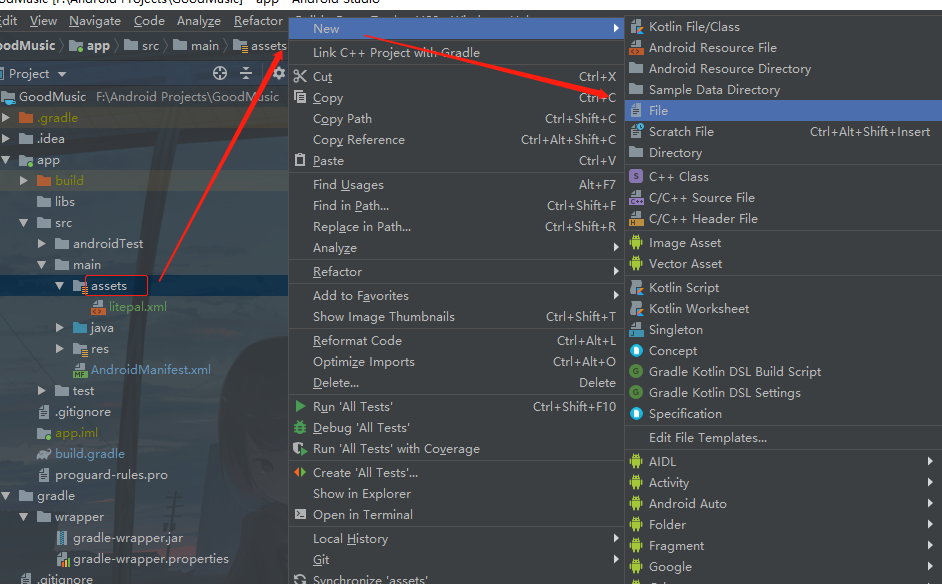942x584 pixels.
Task: Click the Run with Coverage shield icon
Action: tap(300, 448)
